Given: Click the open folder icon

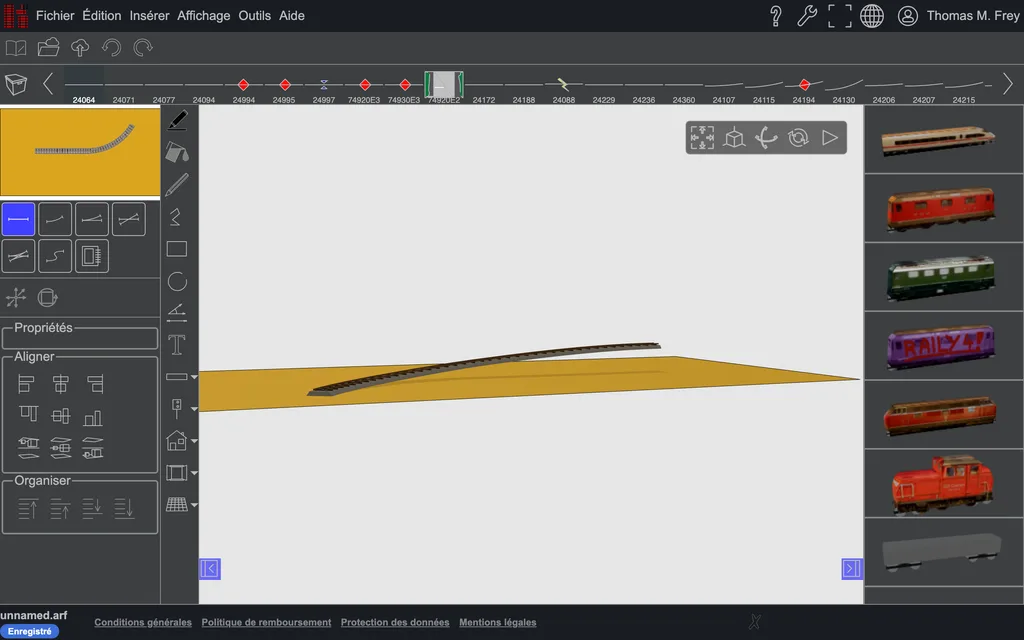Looking at the screenshot, I should click(x=48, y=48).
